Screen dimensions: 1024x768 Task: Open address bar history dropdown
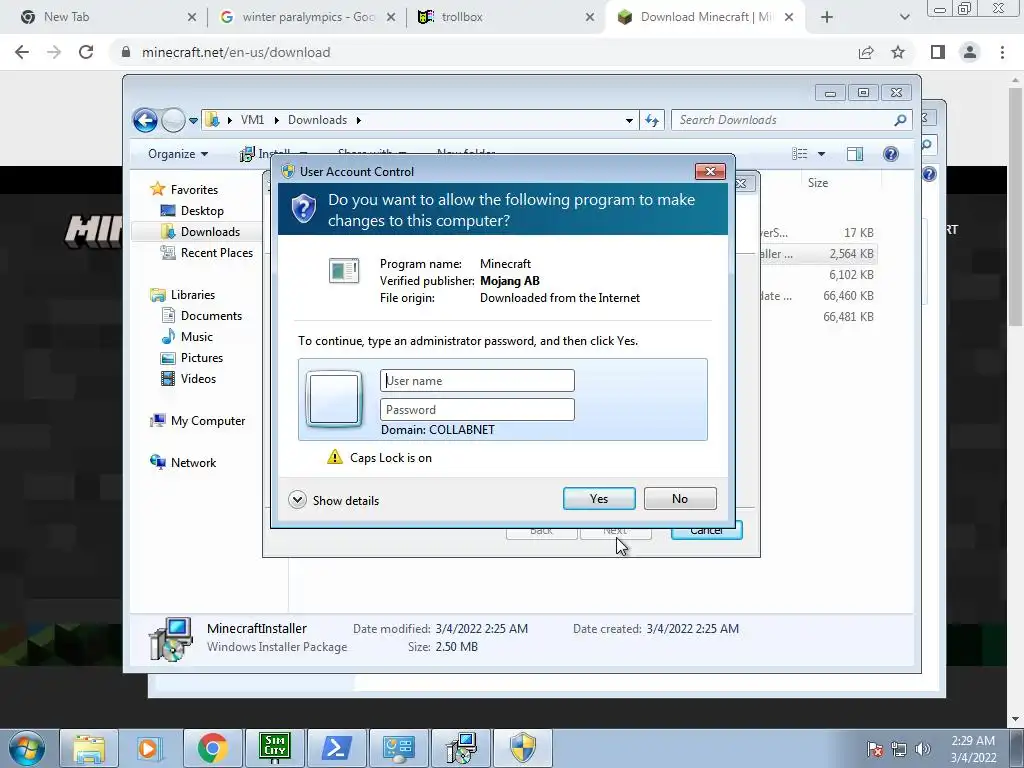[629, 120]
